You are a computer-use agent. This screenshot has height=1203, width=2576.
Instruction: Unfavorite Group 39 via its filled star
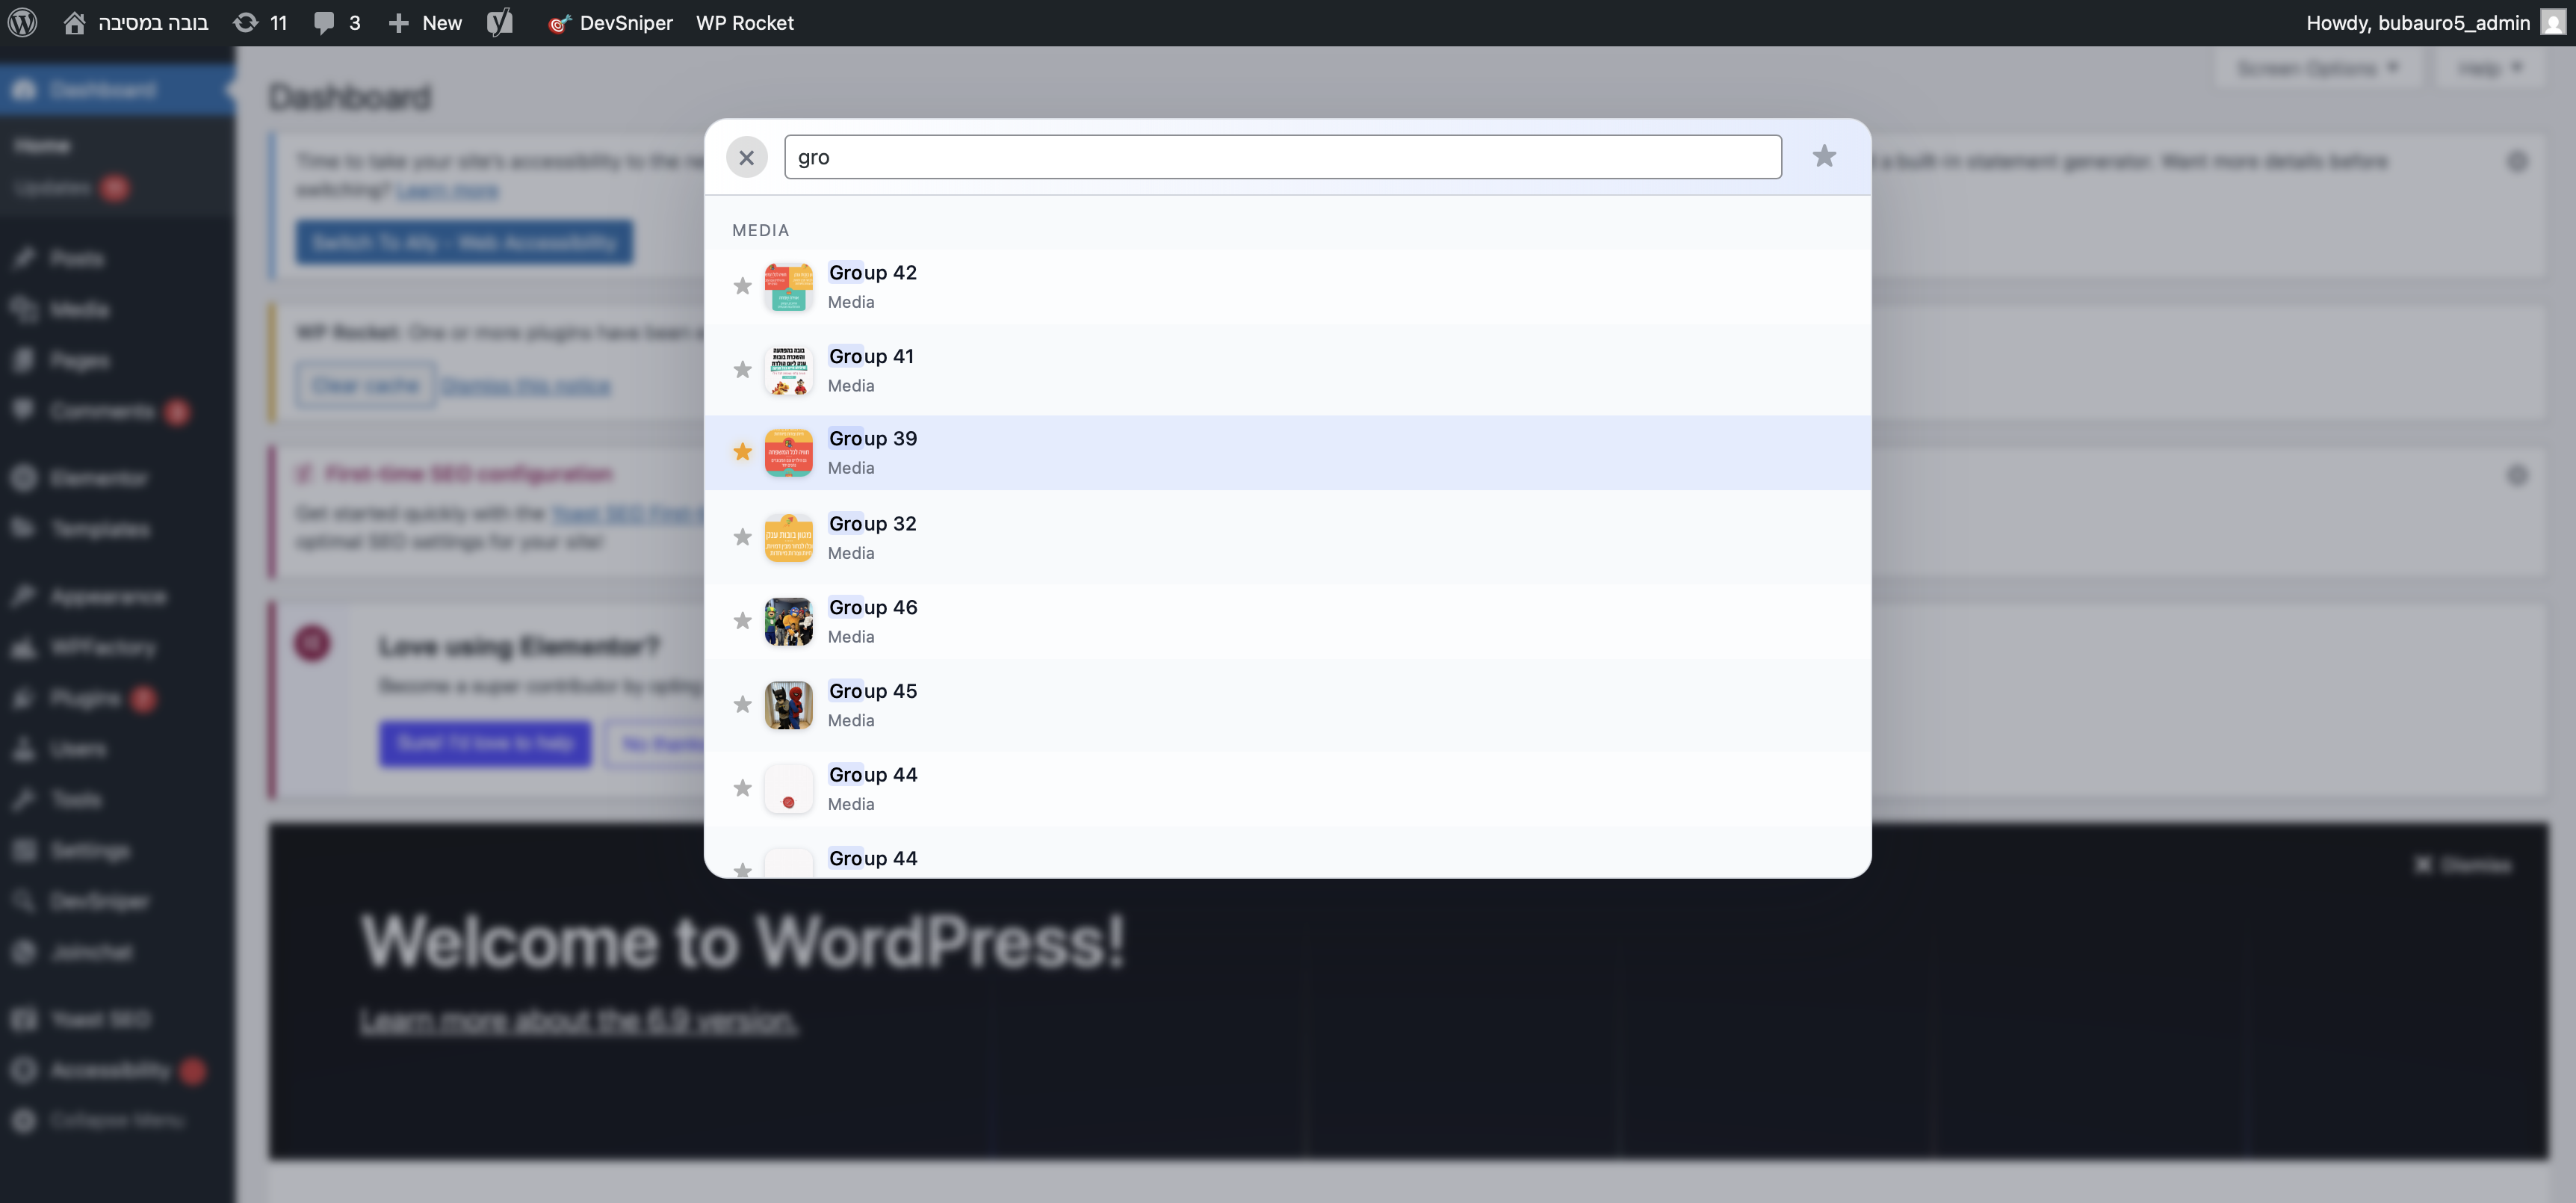742,452
